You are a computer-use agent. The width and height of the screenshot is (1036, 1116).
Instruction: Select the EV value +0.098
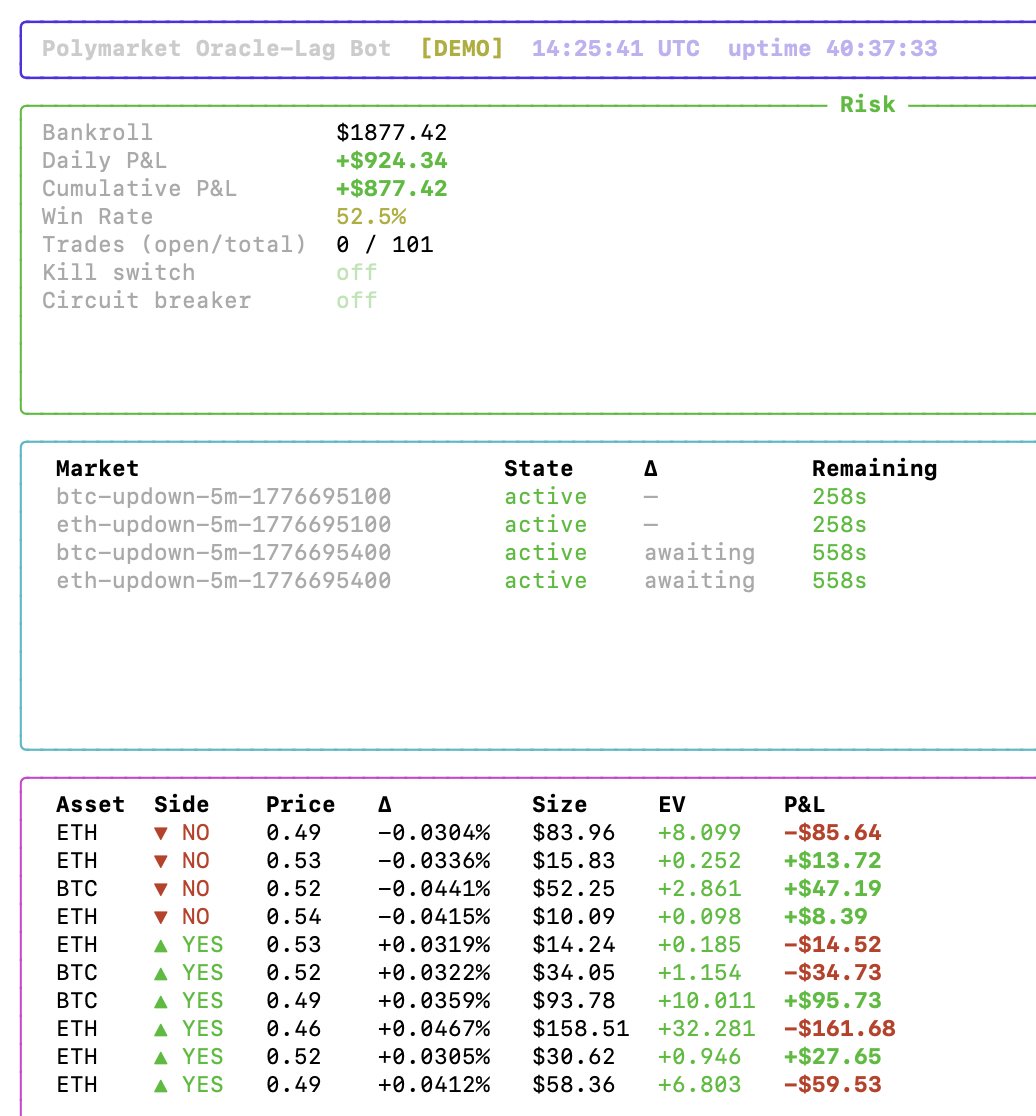(699, 917)
